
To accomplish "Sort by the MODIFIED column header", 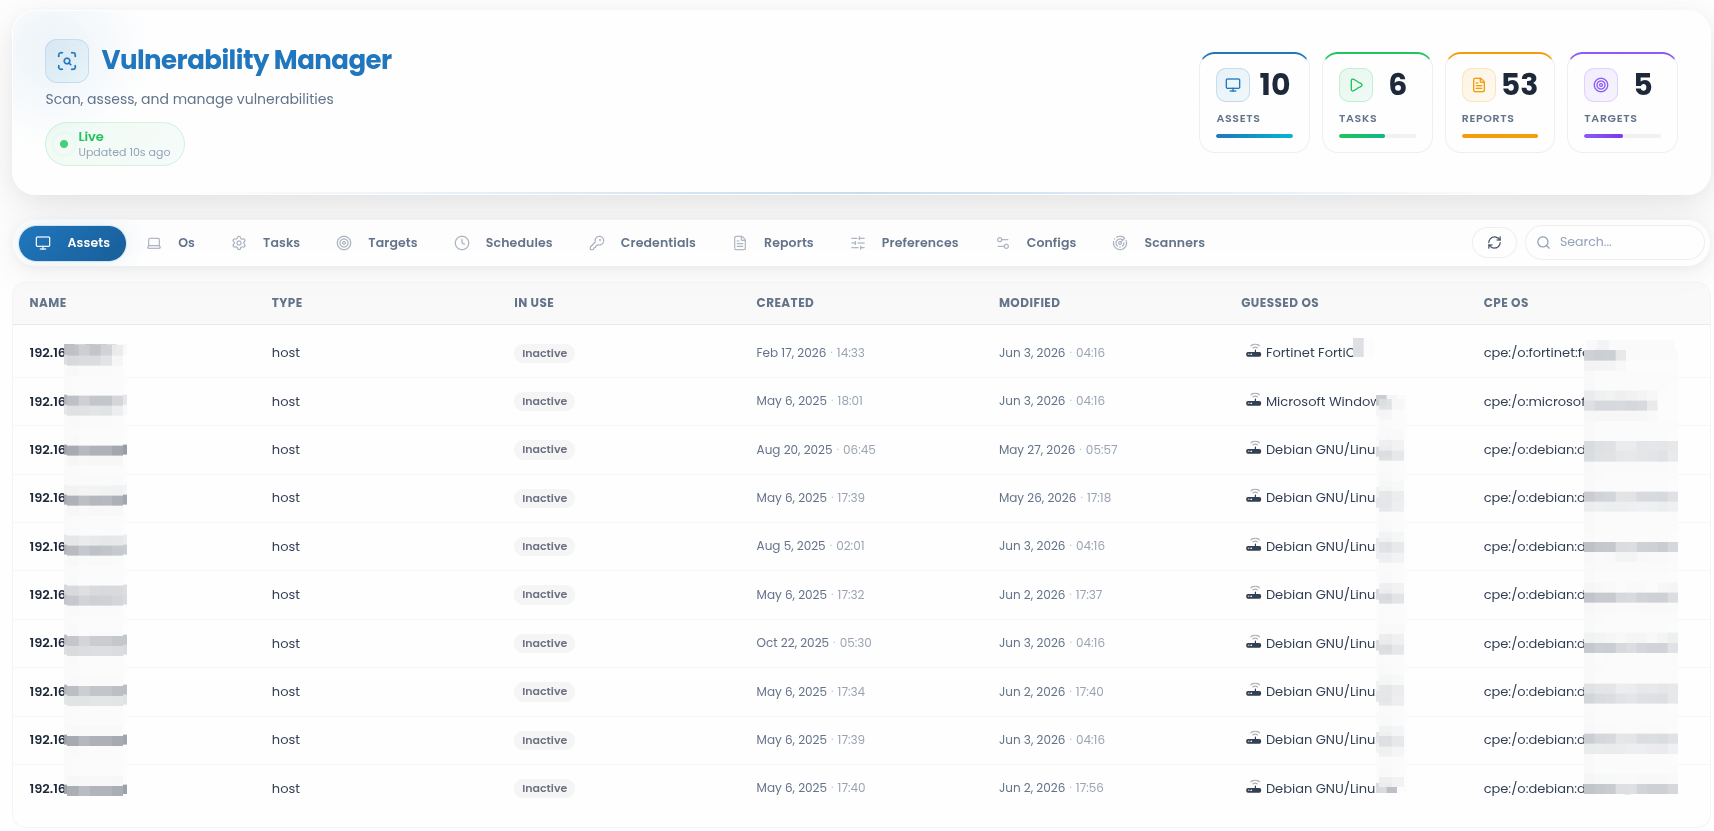I will [1029, 303].
